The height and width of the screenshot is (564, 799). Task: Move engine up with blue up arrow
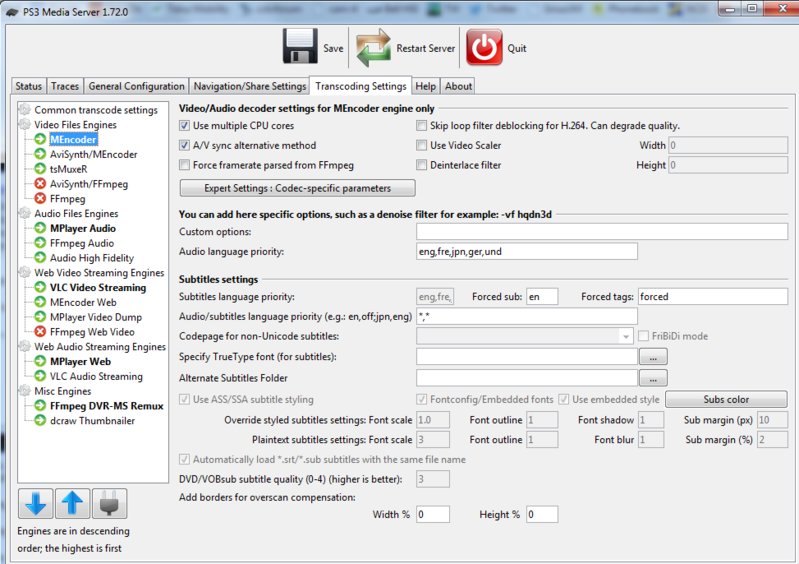72,503
